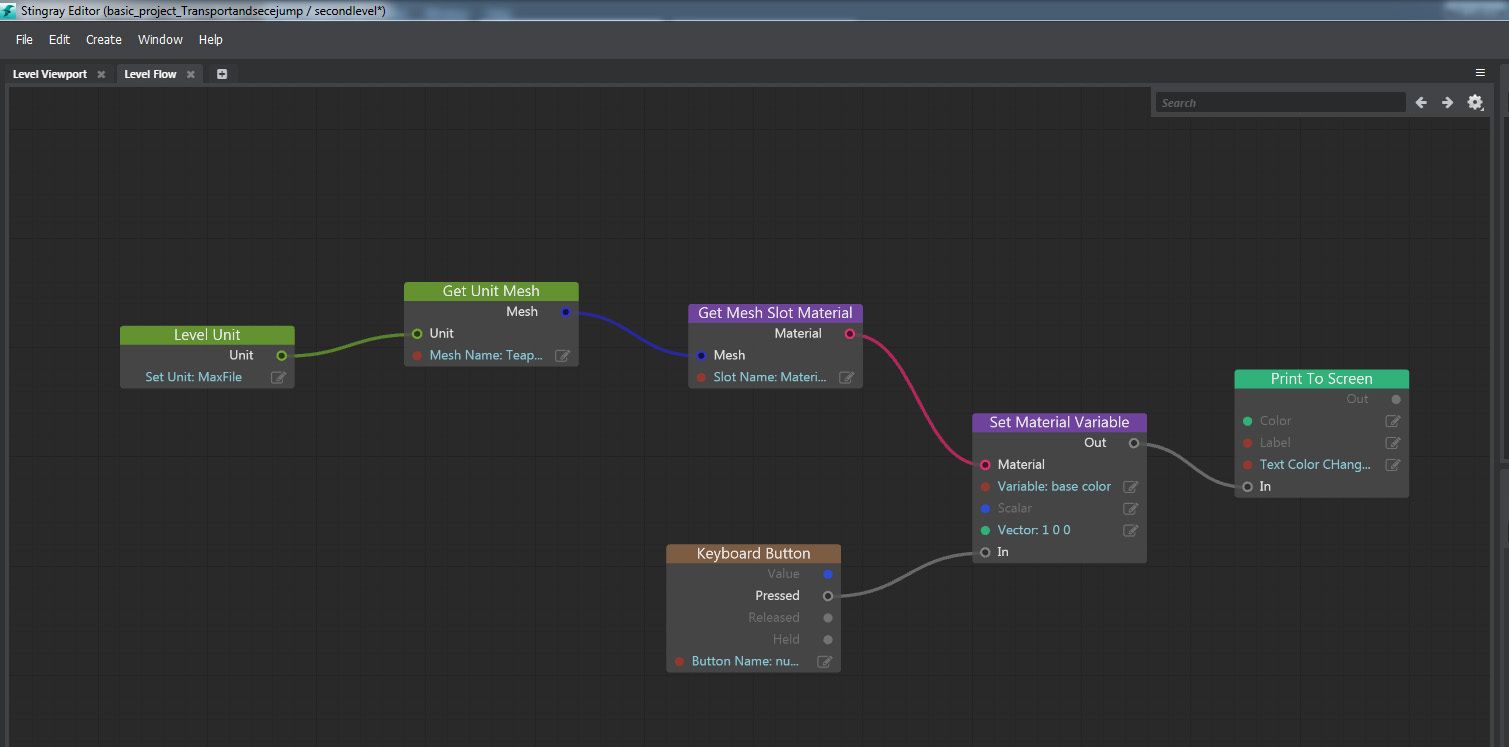Click Print To Screen's In port
The height and width of the screenshot is (747, 1509).
(x=1247, y=487)
